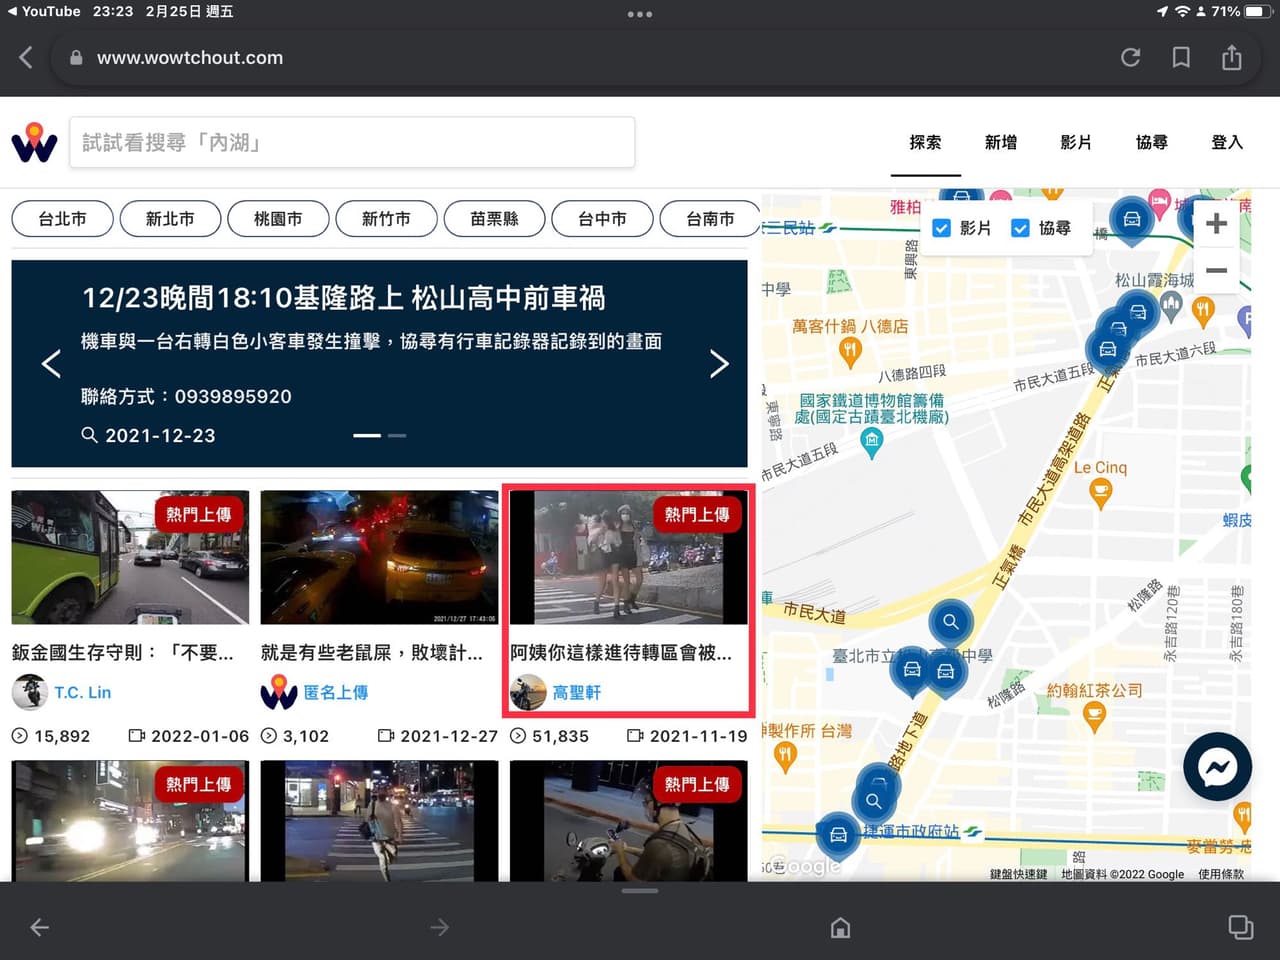Show next banner with right chevron

tap(719, 364)
